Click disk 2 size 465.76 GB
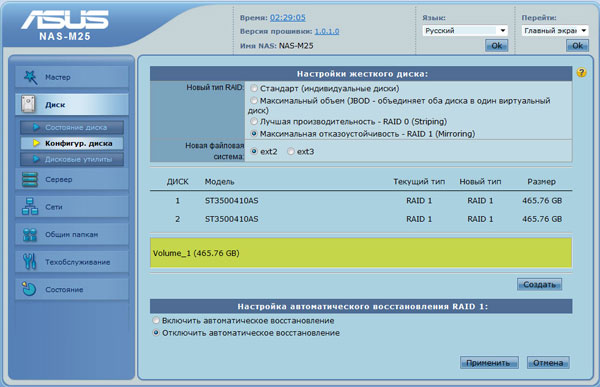 pos(542,219)
